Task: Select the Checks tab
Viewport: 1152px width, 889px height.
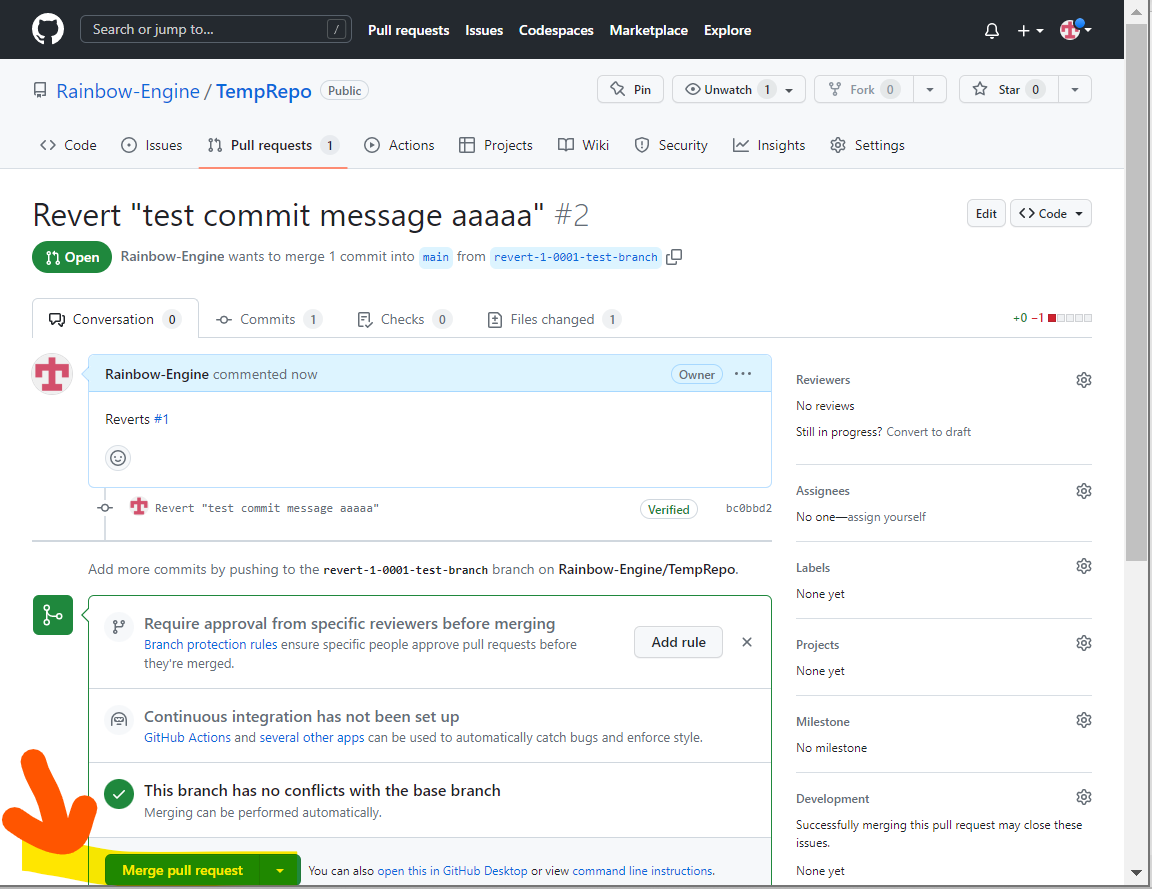Action: (403, 320)
